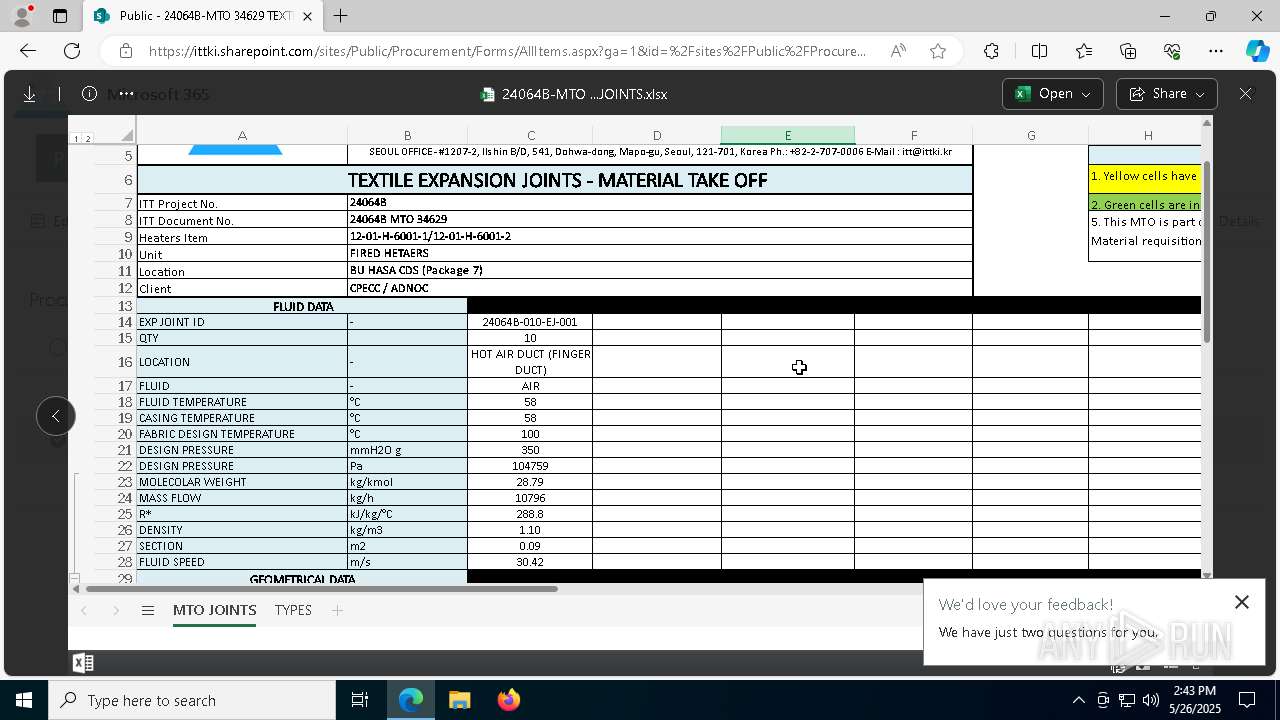The image size is (1280, 720).
Task: Show file info details panel
Action: (89, 94)
